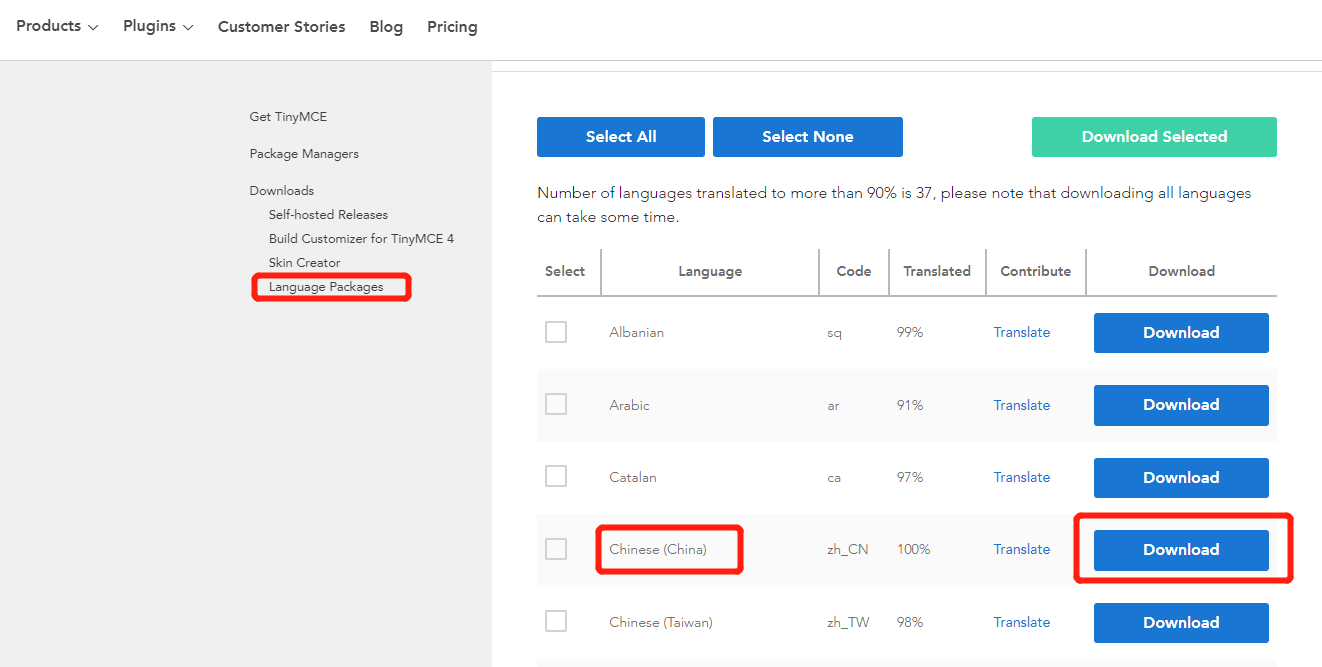This screenshot has height=667, width=1322.
Task: Select the Chinese (Taiwan) checkbox
Action: 556,621
